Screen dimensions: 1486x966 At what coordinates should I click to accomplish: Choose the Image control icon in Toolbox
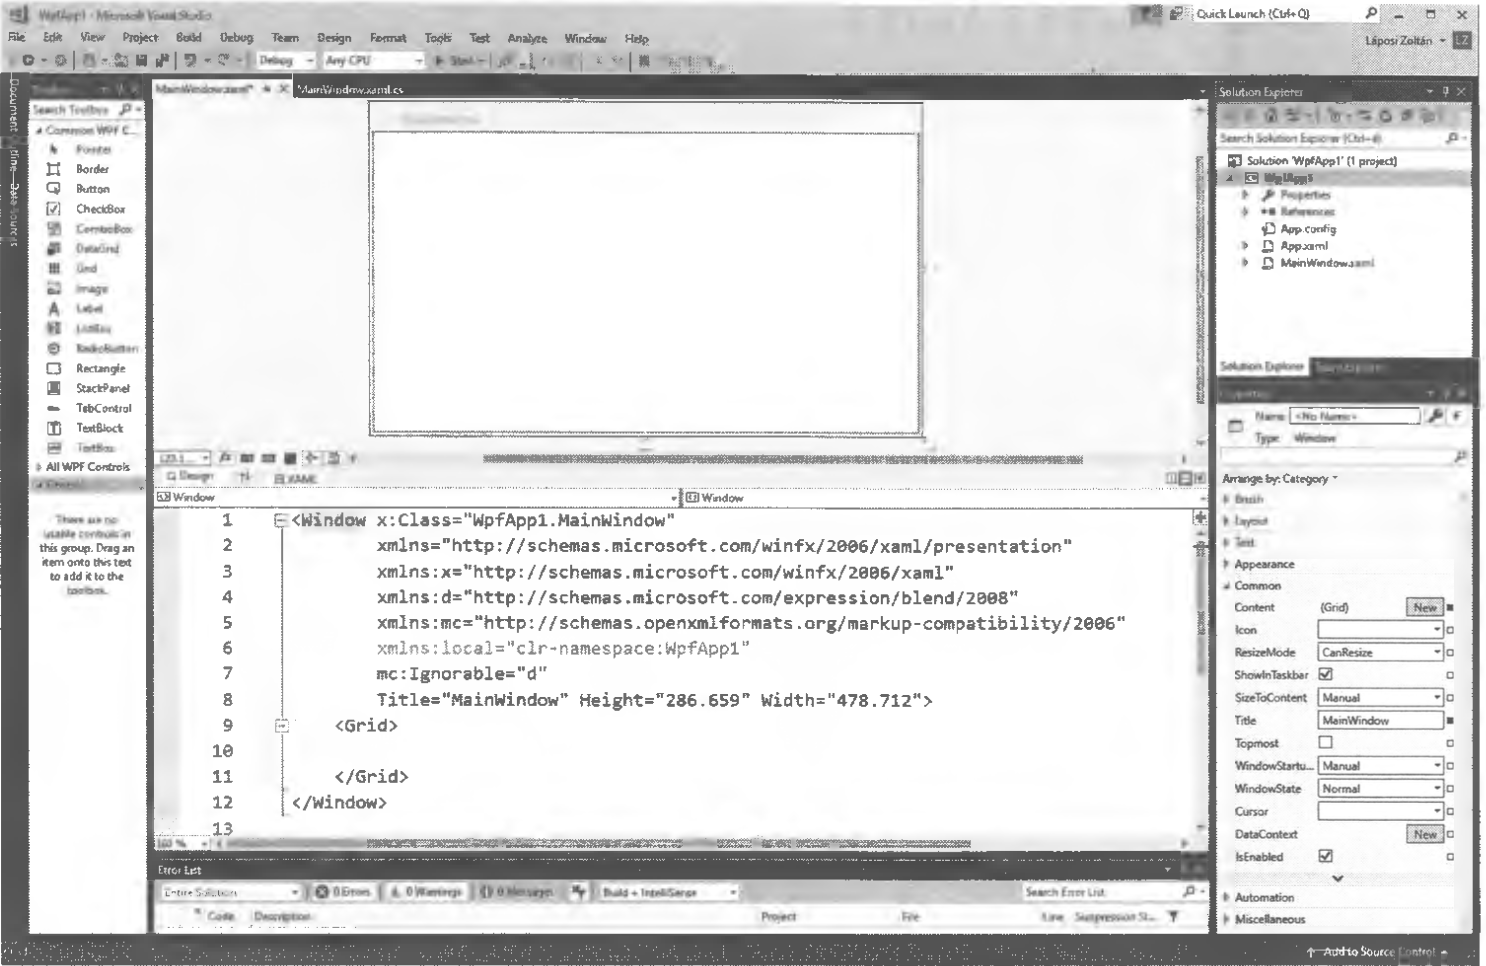click(x=54, y=289)
